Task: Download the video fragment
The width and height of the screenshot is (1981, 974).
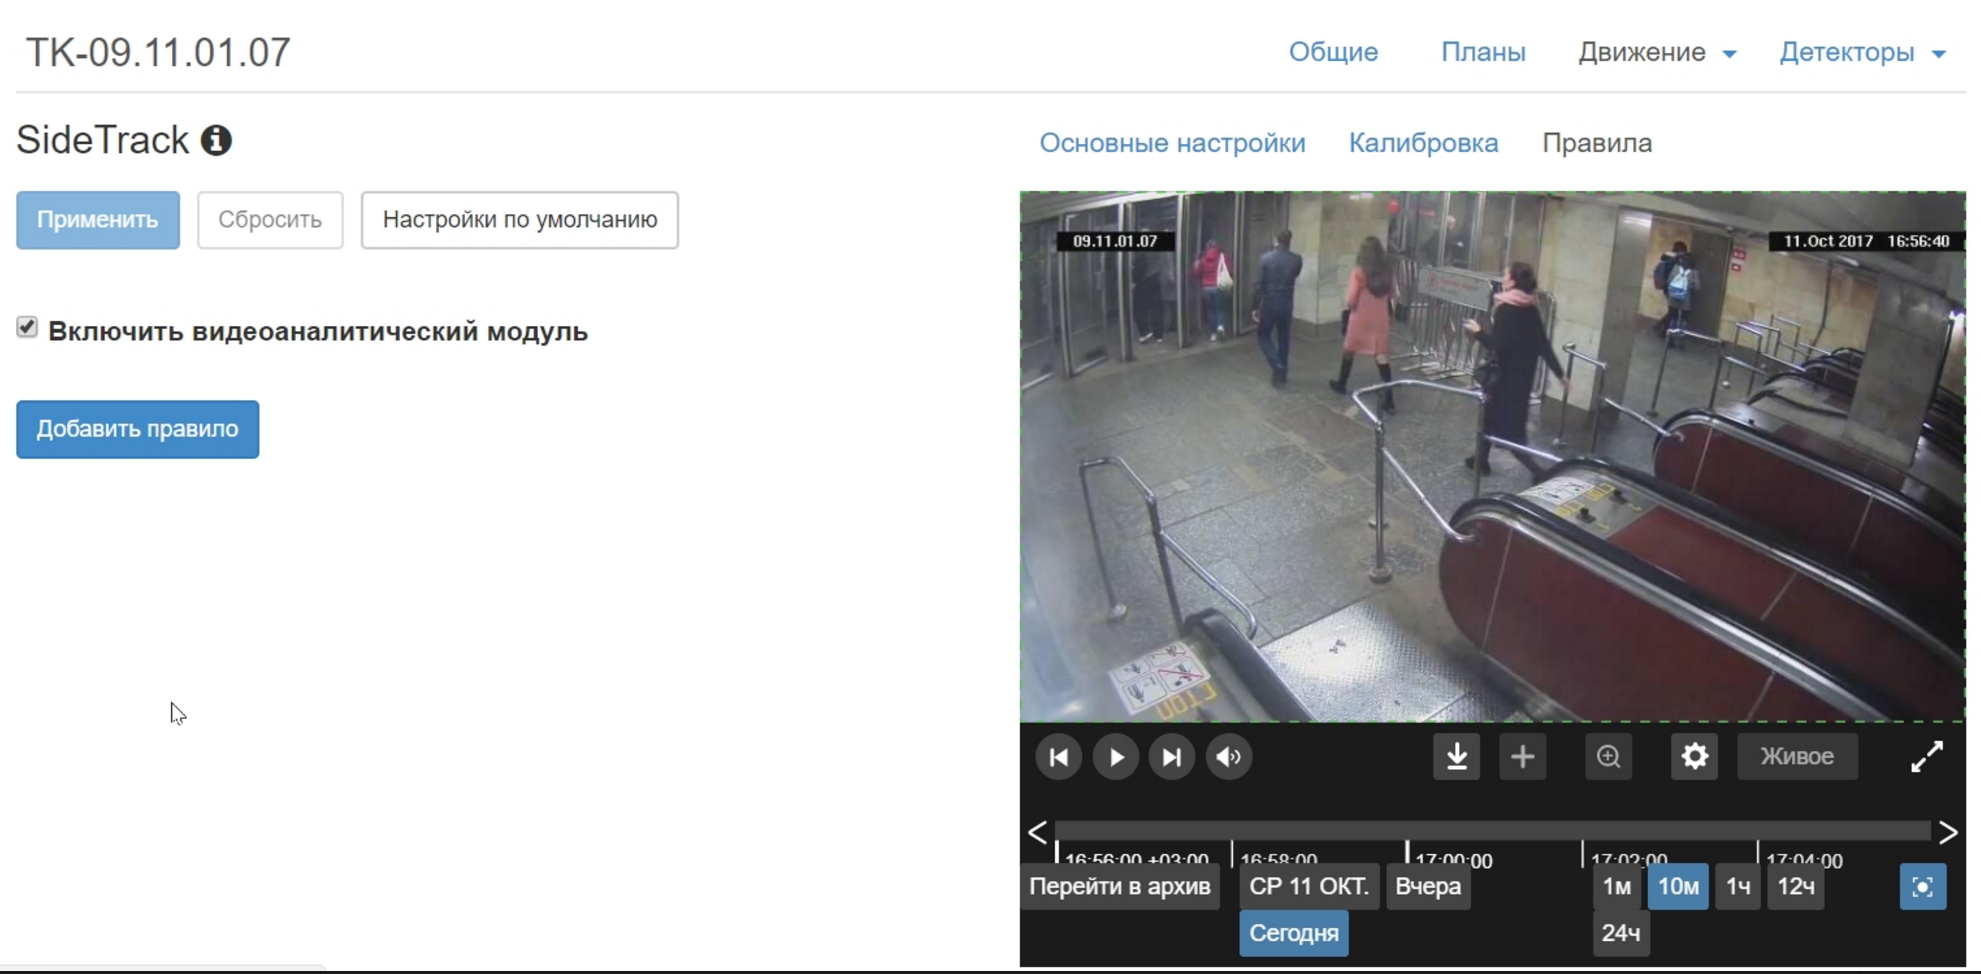Action: [x=1457, y=757]
